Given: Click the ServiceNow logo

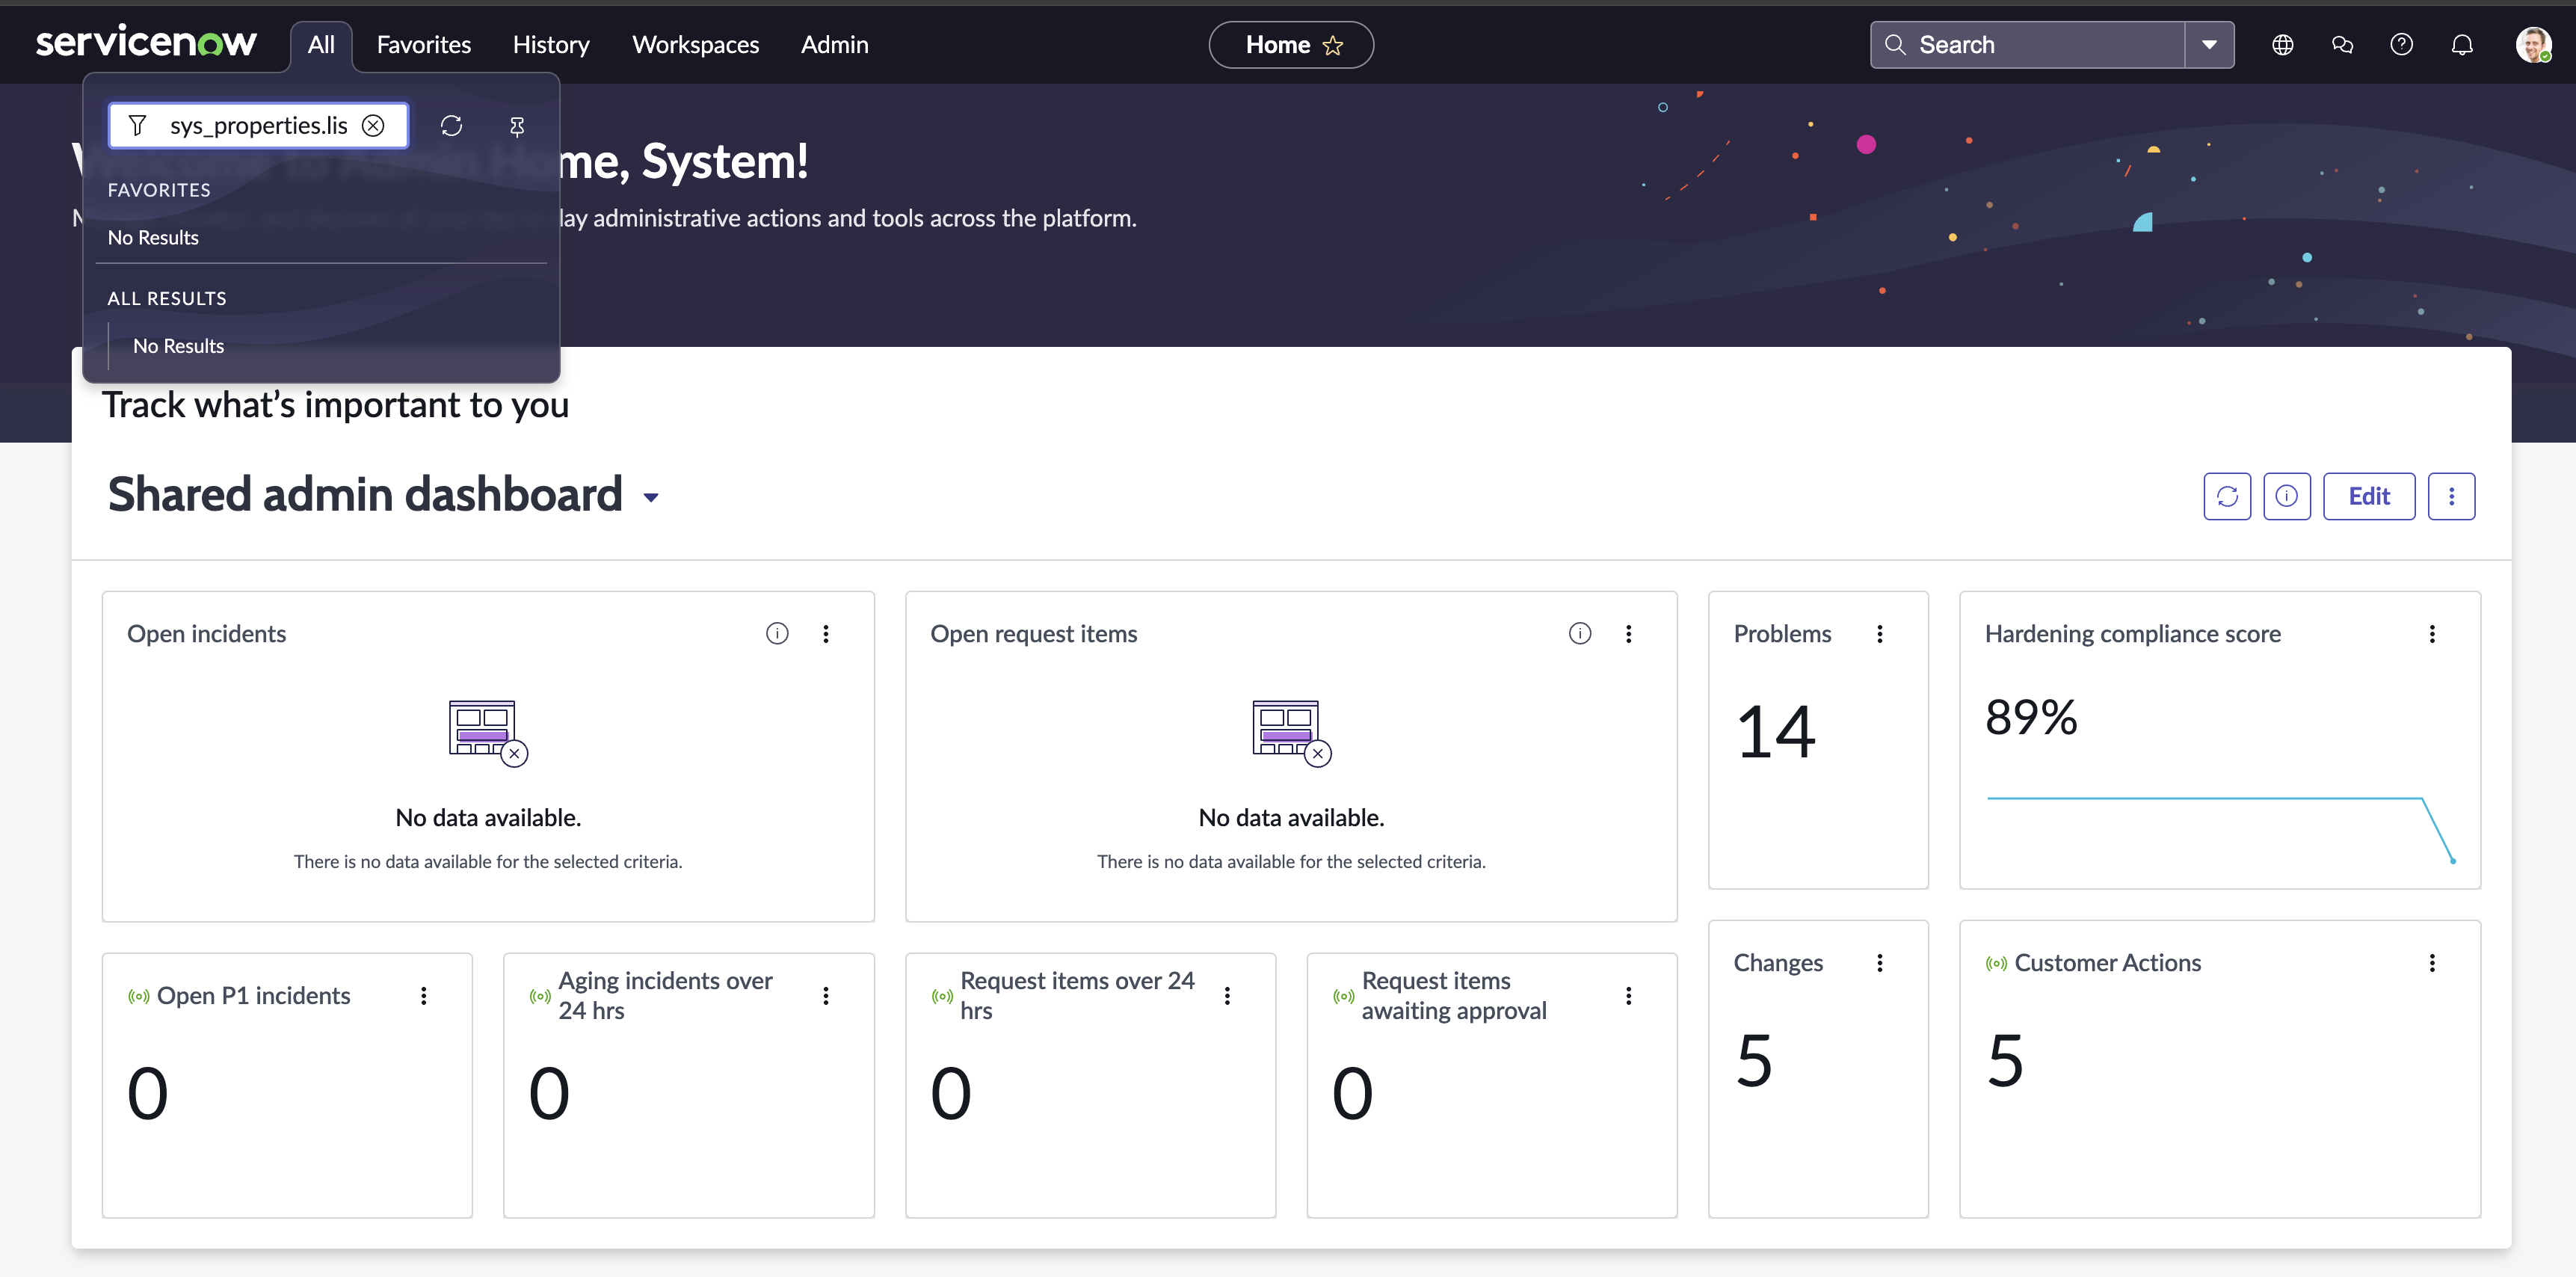Looking at the screenshot, I should coord(146,42).
